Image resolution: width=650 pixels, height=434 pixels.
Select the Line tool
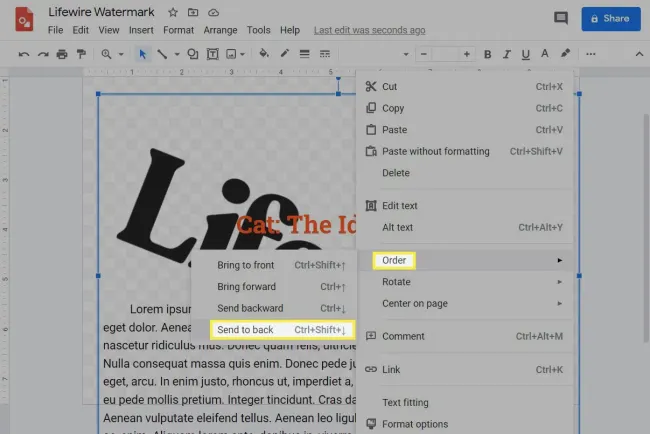[x=162, y=54]
